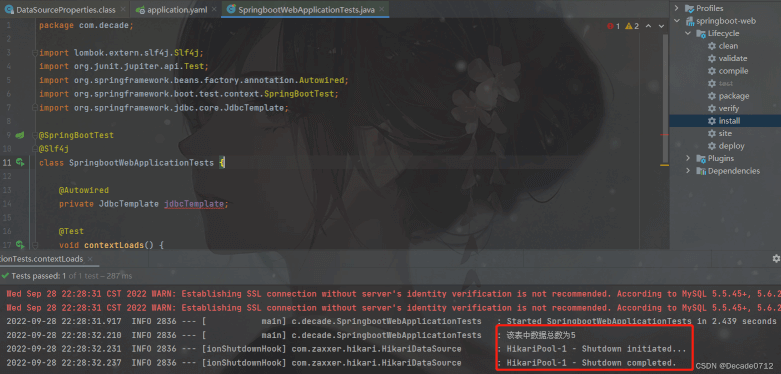Click the gear icon beside validate
This screenshot has width=781, height=374.
point(712,58)
